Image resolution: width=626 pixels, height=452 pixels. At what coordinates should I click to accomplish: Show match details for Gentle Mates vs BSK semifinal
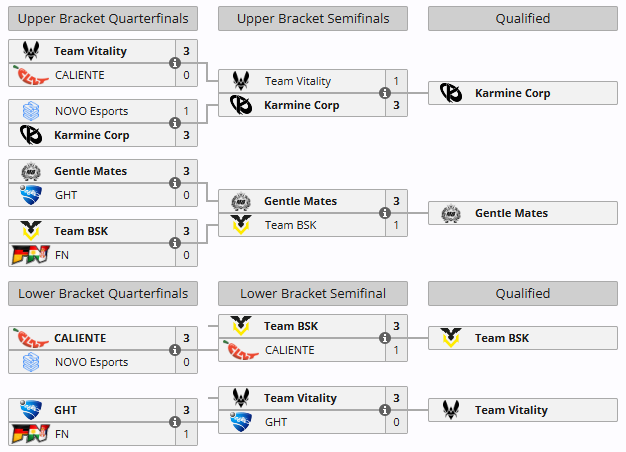point(384,213)
